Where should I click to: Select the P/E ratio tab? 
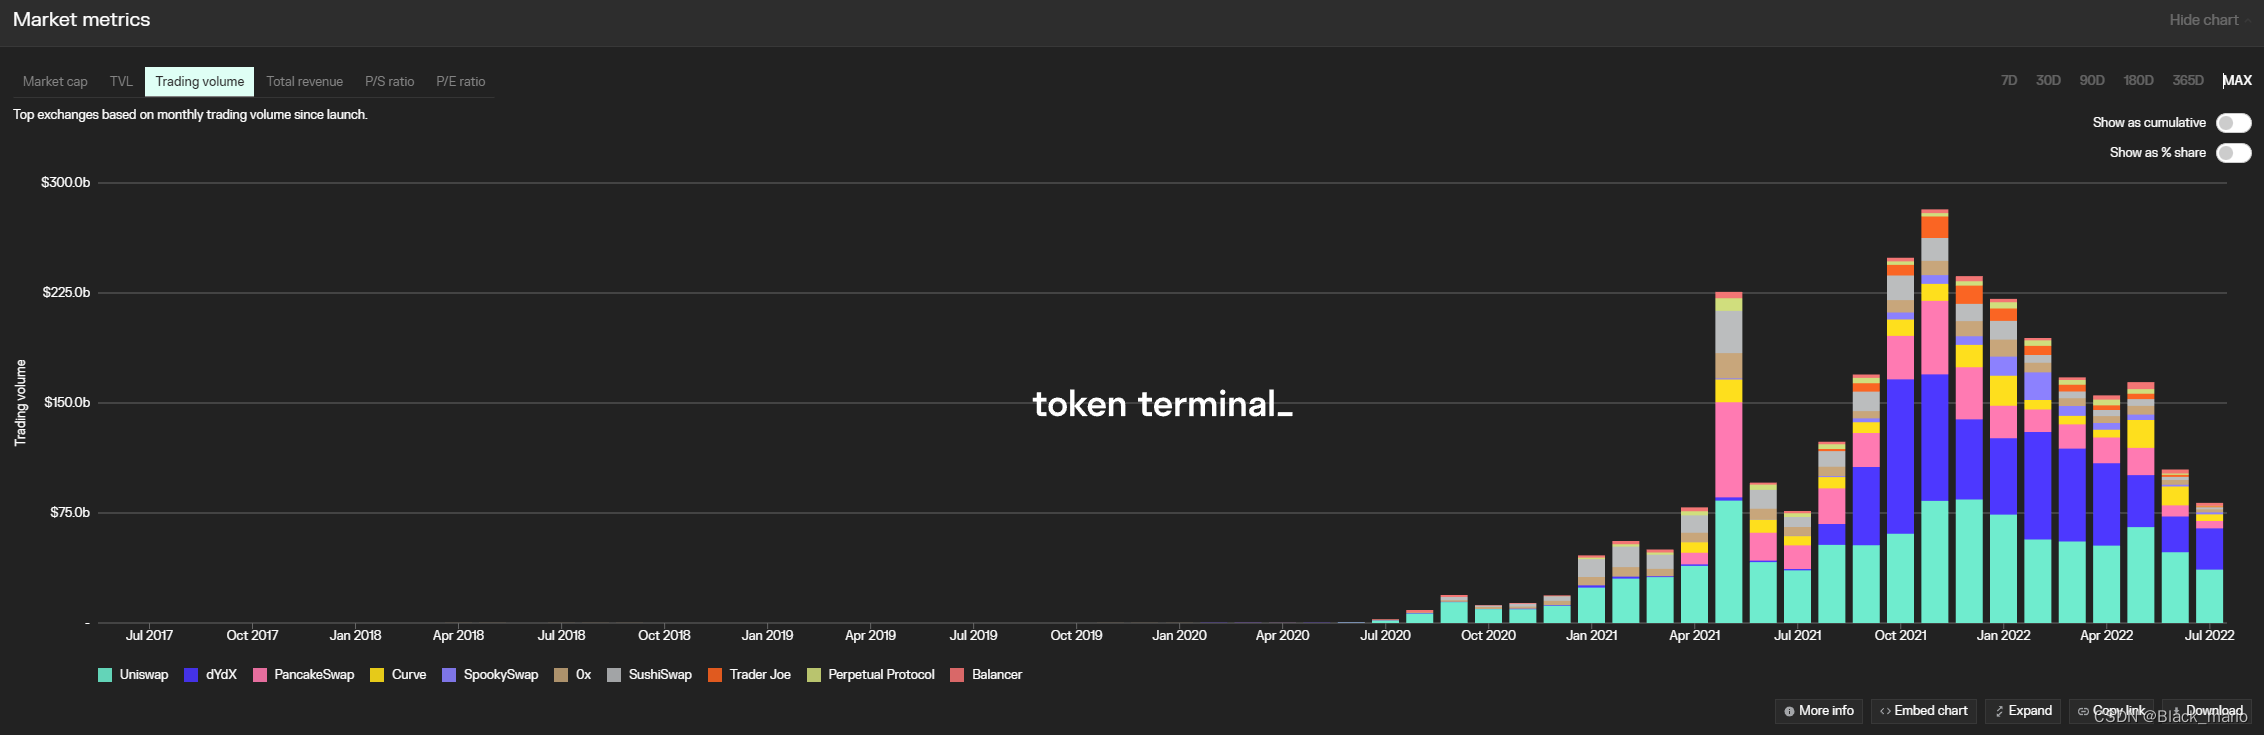click(460, 82)
